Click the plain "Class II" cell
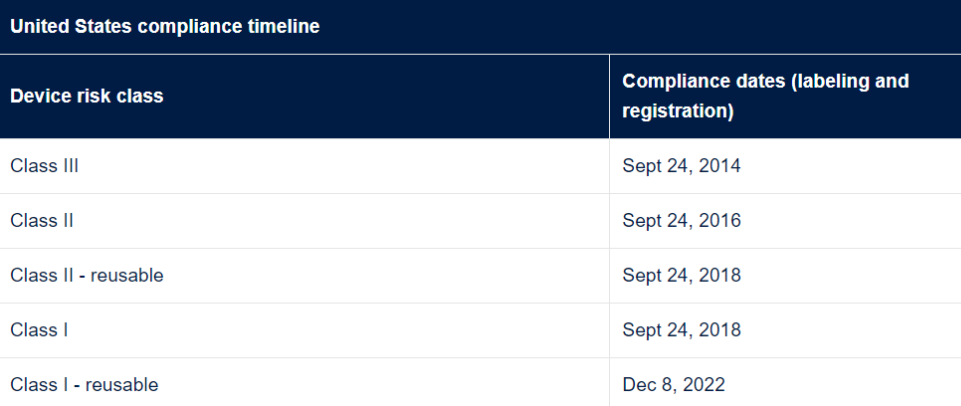 pos(42,220)
